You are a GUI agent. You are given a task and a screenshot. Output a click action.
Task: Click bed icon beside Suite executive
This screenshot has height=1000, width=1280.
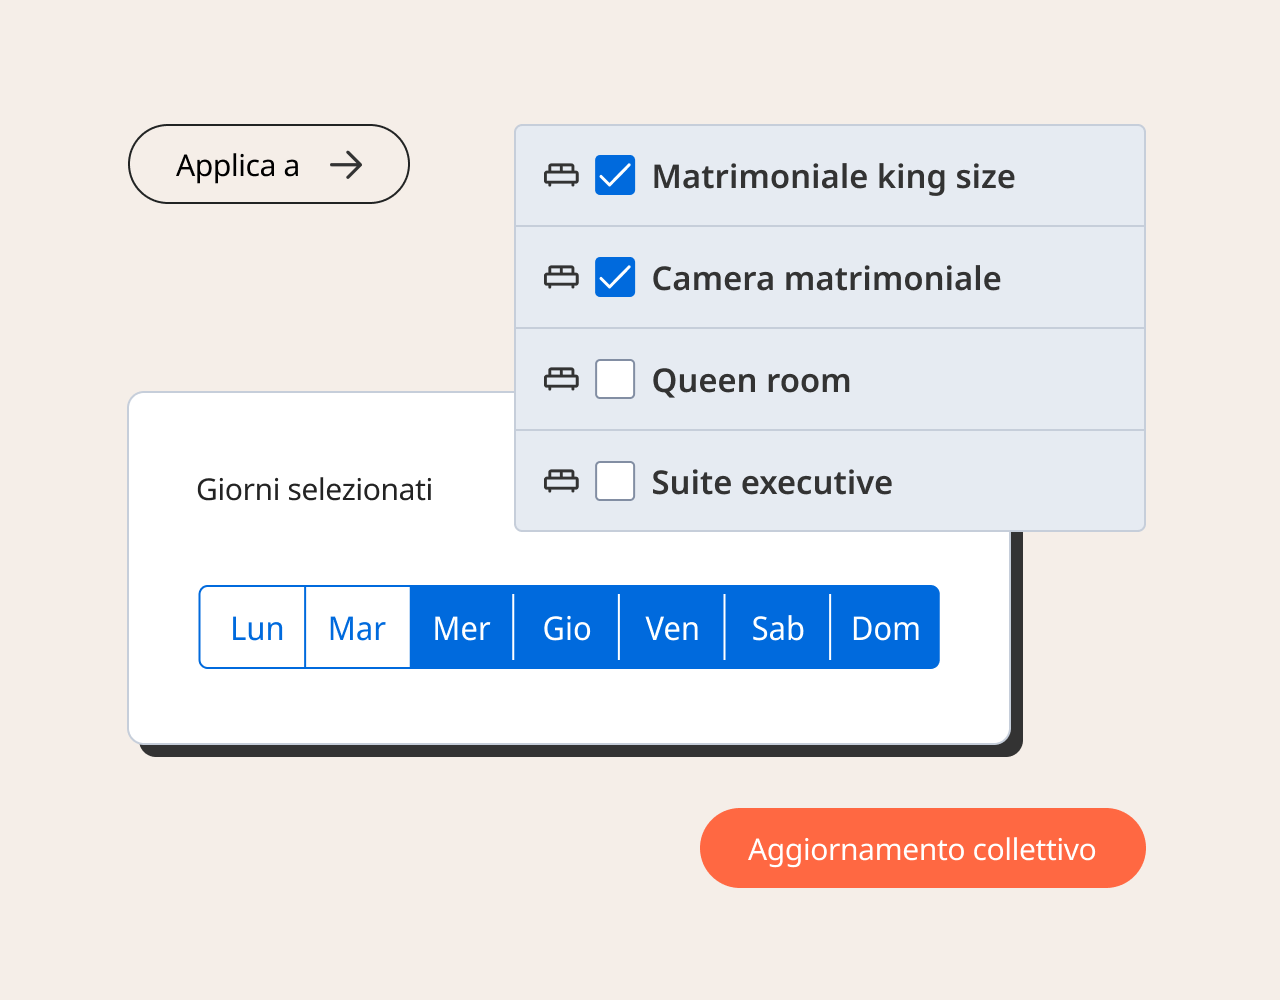(x=561, y=482)
